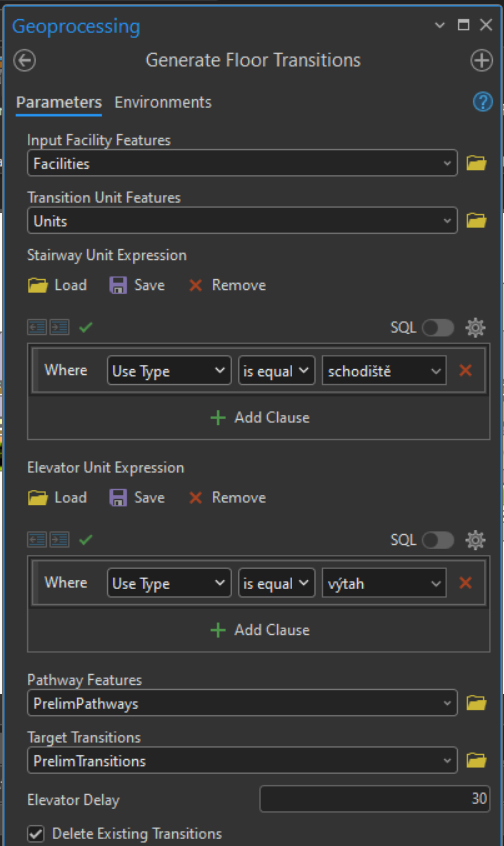Go back using the back arrow icon
This screenshot has height=846, width=504.
(24, 60)
